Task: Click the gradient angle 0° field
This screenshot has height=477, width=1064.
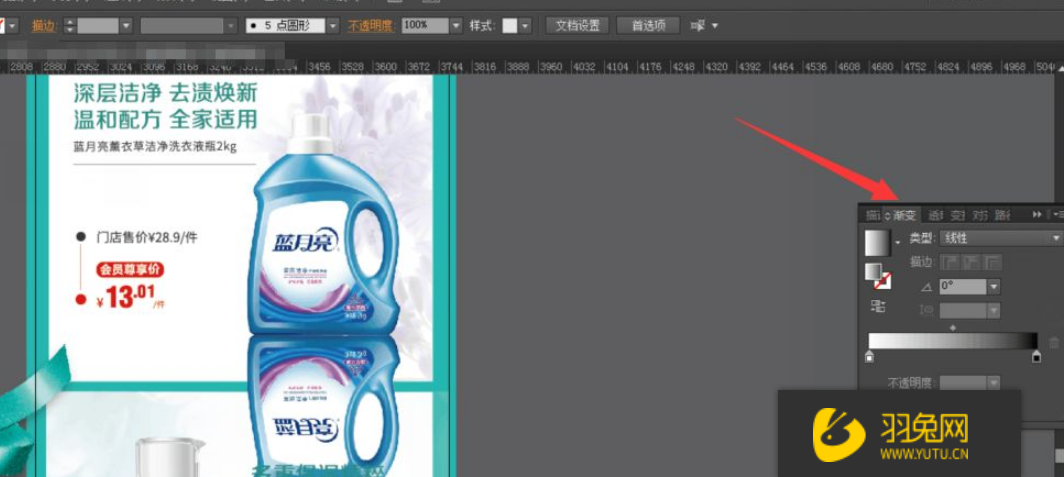Action: pos(962,286)
